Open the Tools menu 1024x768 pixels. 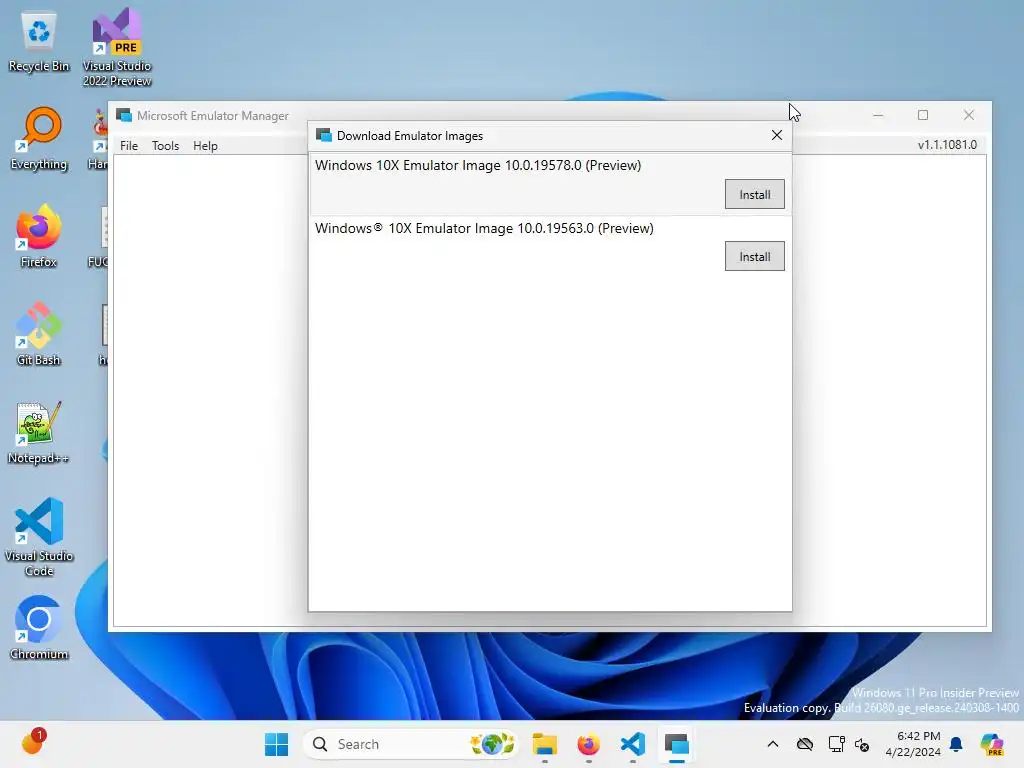(x=165, y=146)
